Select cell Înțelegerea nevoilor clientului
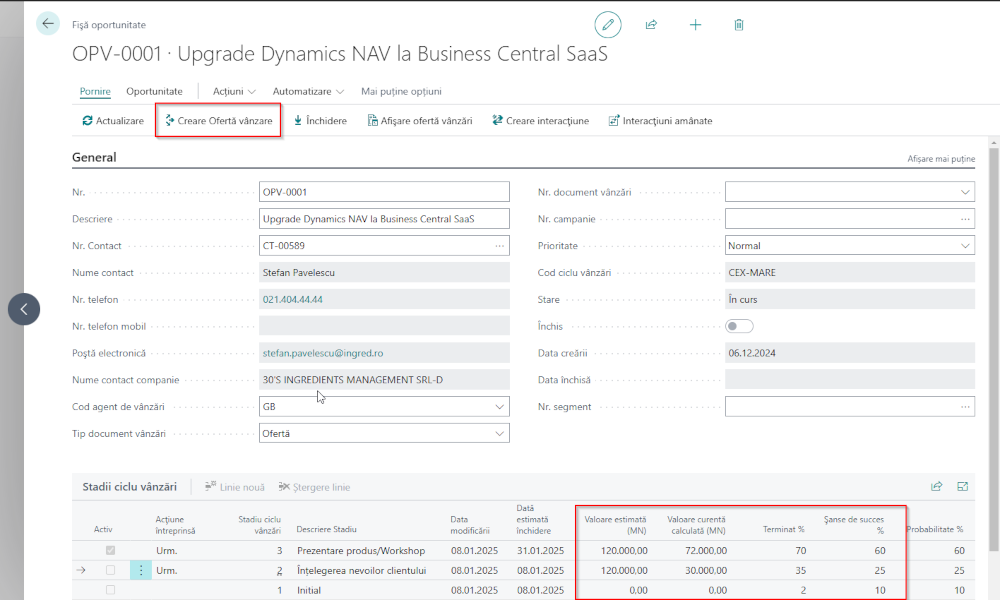Viewport: 1000px width, 600px height. 362,570
